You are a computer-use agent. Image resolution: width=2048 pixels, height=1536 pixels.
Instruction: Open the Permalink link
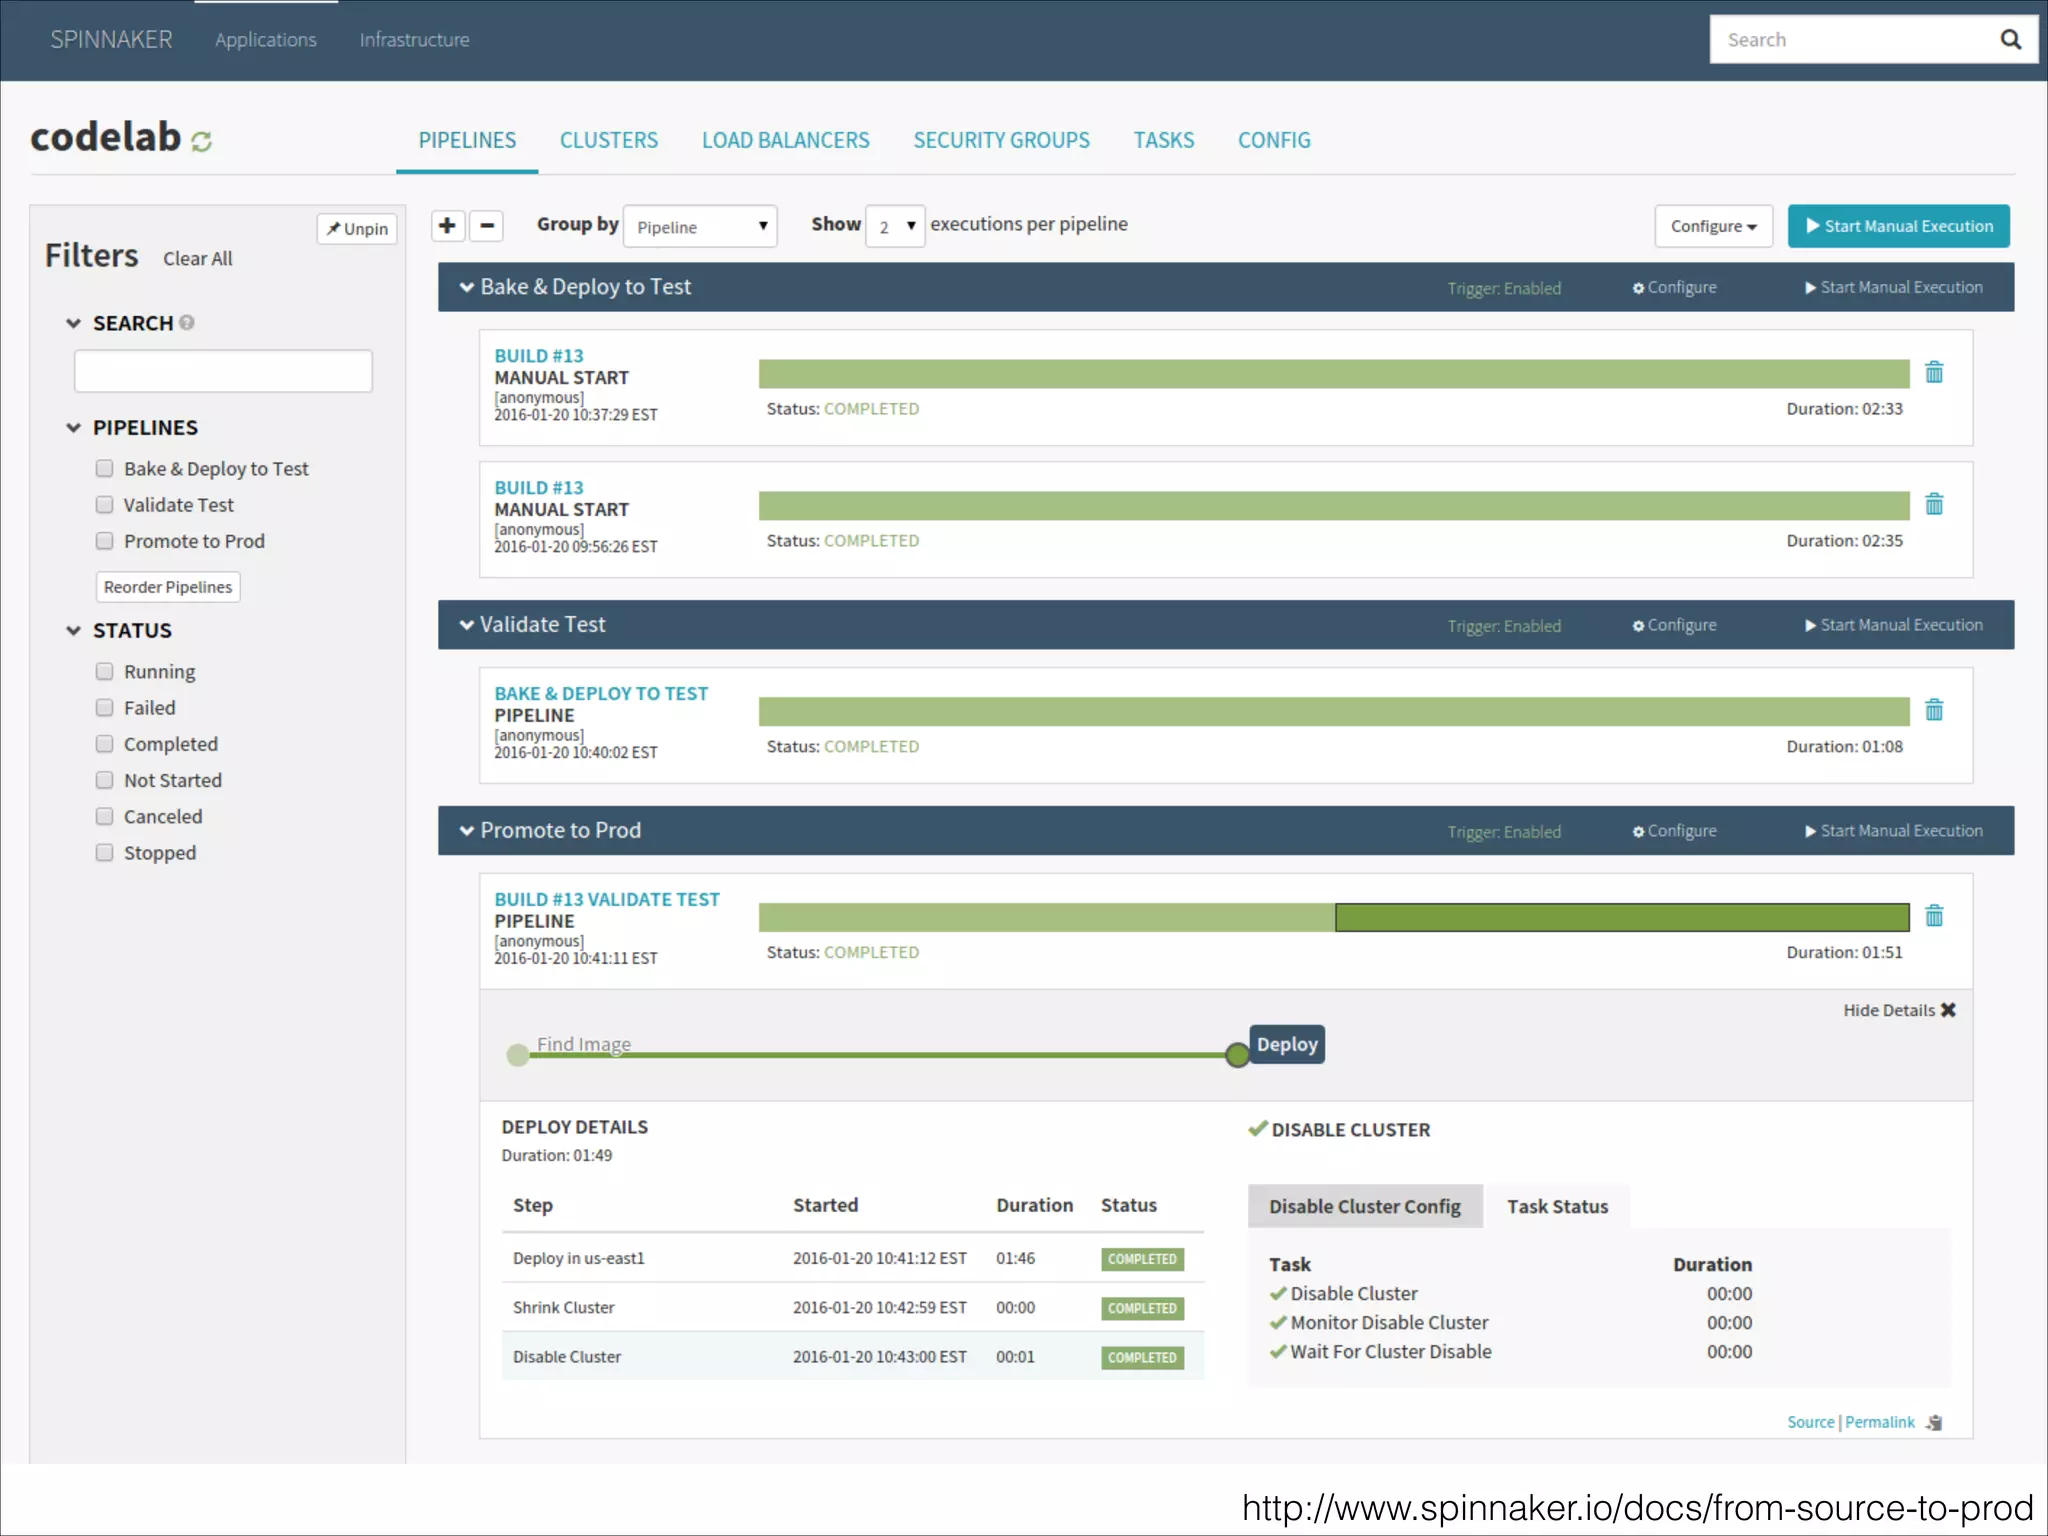(x=1879, y=1422)
